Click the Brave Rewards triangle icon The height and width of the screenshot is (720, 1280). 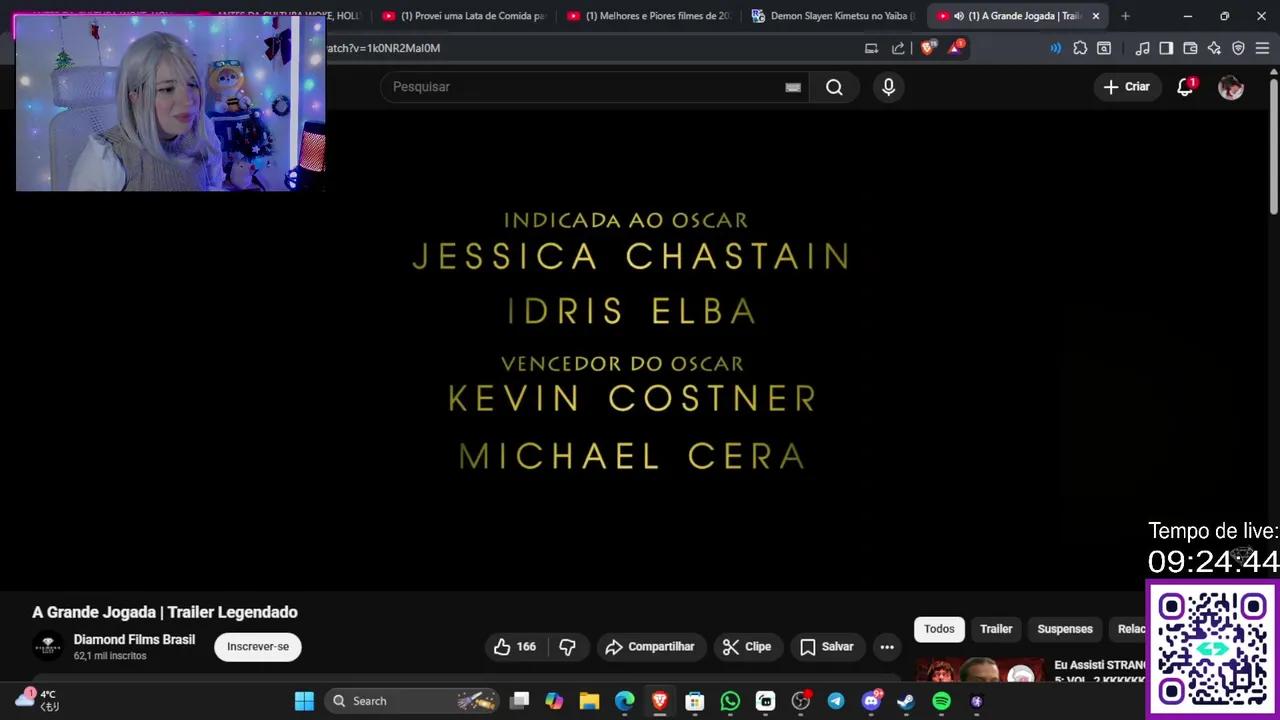coord(956,48)
